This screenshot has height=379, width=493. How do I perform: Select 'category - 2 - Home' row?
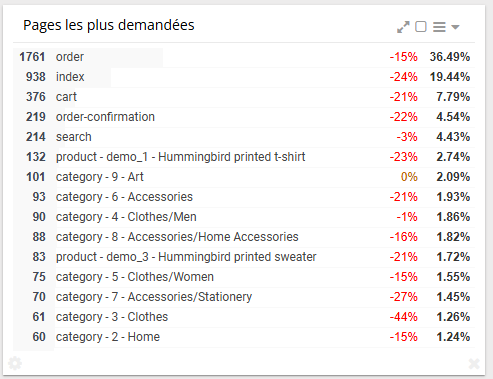(x=244, y=337)
